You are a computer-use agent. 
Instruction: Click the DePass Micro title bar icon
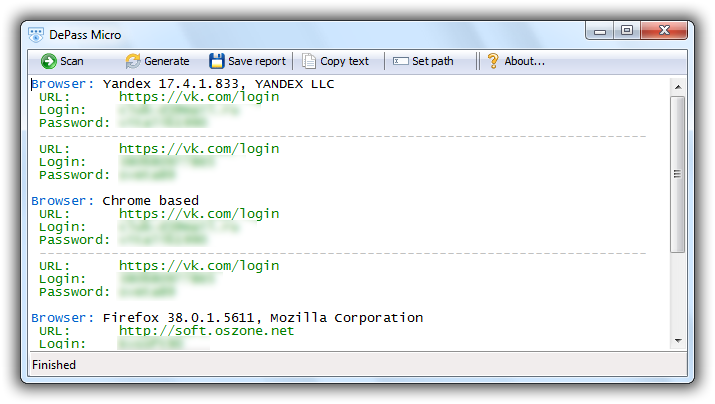pyautogui.click(x=36, y=35)
